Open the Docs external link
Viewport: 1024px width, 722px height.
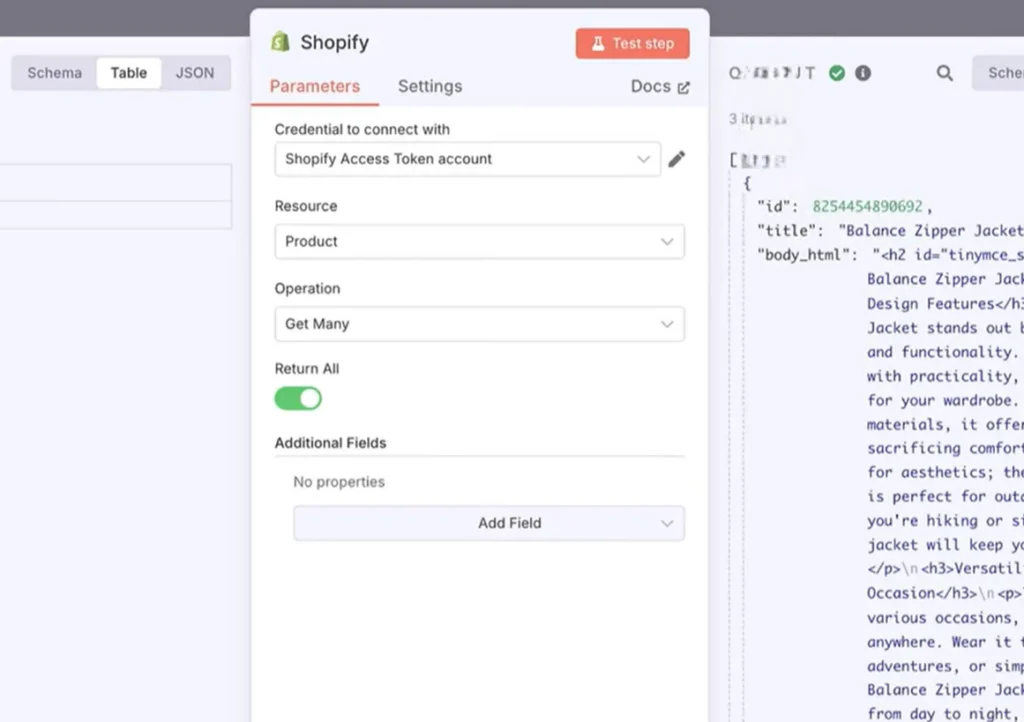pos(660,87)
